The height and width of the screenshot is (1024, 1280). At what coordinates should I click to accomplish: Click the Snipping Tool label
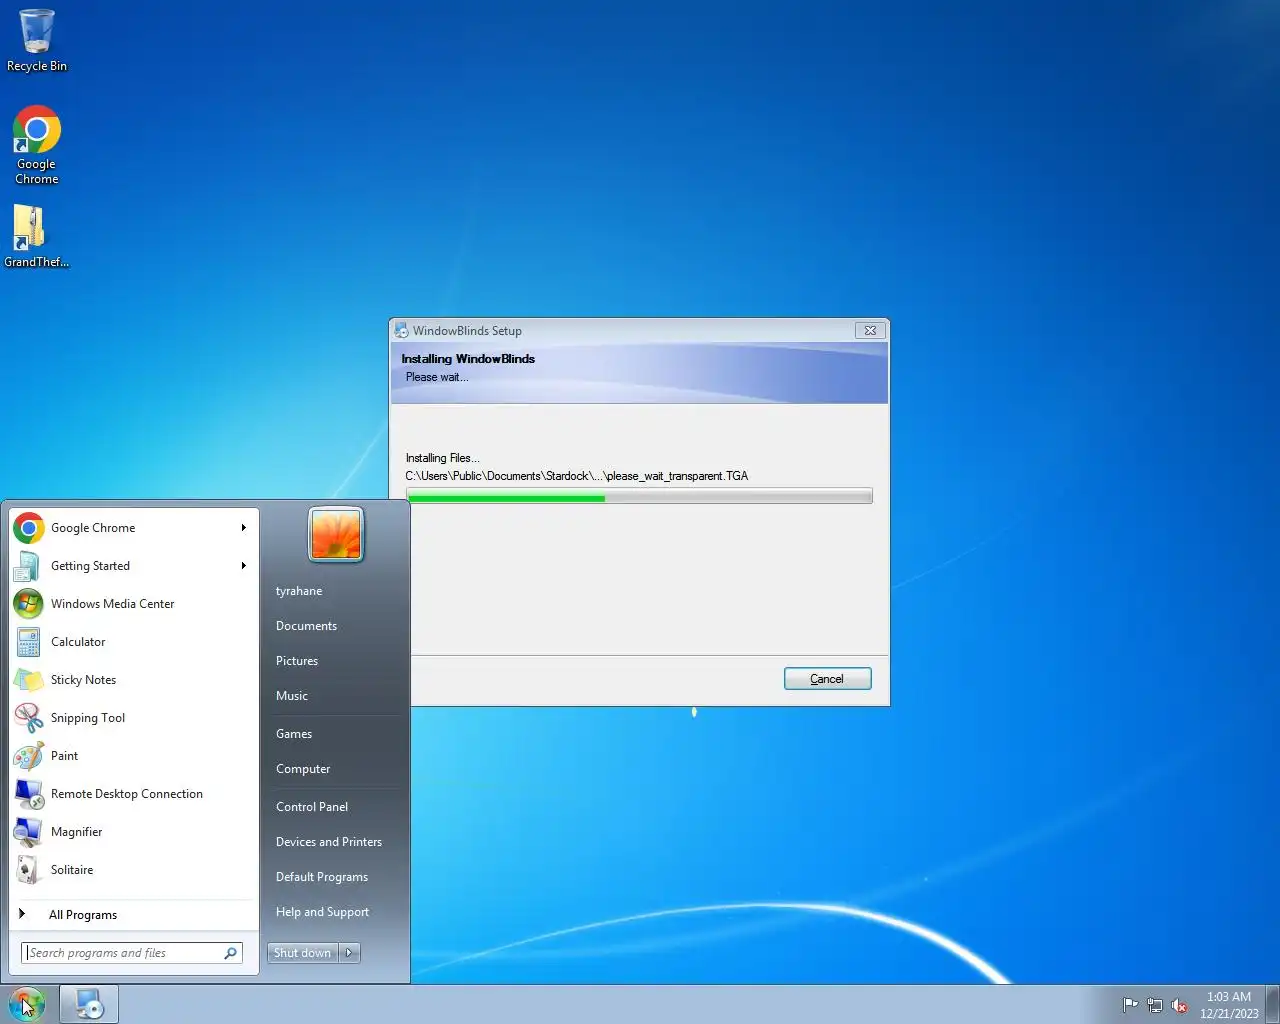[88, 718]
